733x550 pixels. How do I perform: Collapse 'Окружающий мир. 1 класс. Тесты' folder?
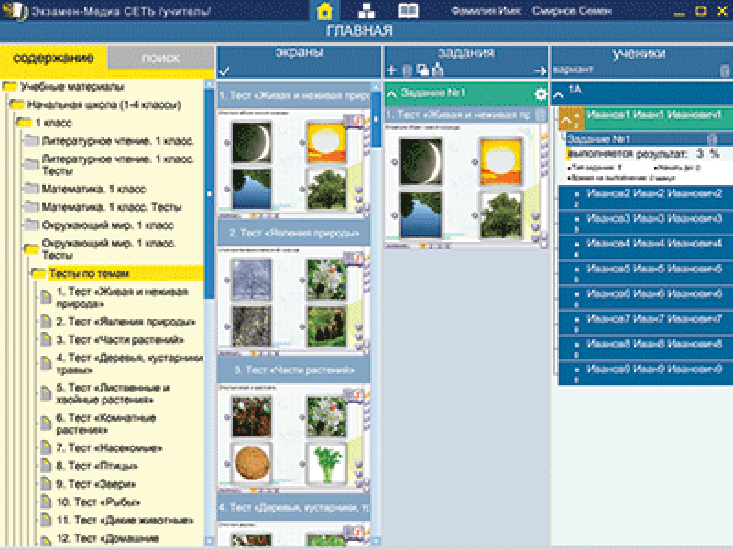[x=31, y=249]
